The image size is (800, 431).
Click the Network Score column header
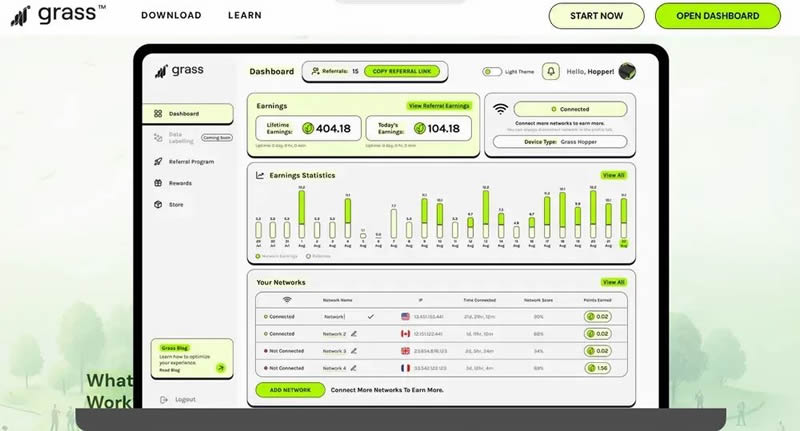coord(538,300)
